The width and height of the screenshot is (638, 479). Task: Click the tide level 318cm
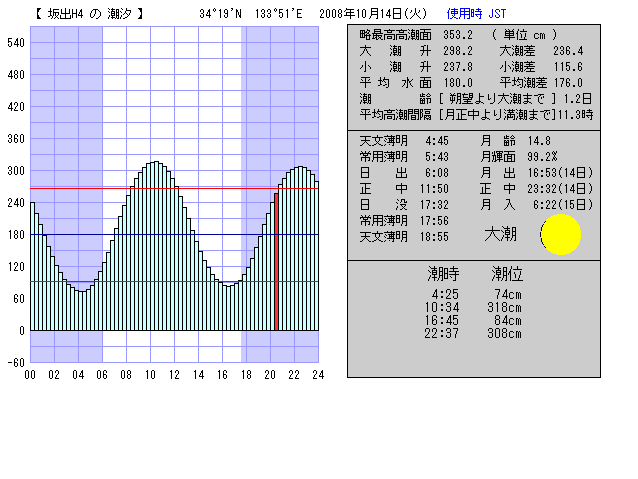pyautogui.click(x=505, y=307)
